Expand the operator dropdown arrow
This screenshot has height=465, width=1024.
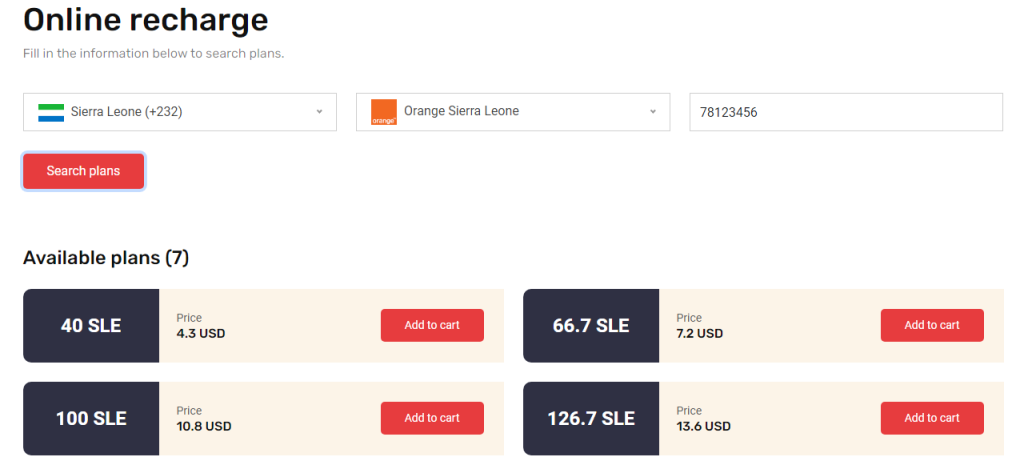652,112
